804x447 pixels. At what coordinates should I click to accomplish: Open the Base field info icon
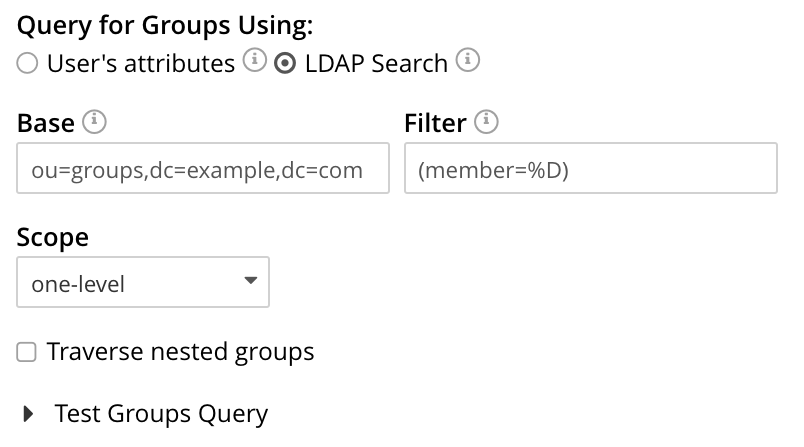(95, 122)
